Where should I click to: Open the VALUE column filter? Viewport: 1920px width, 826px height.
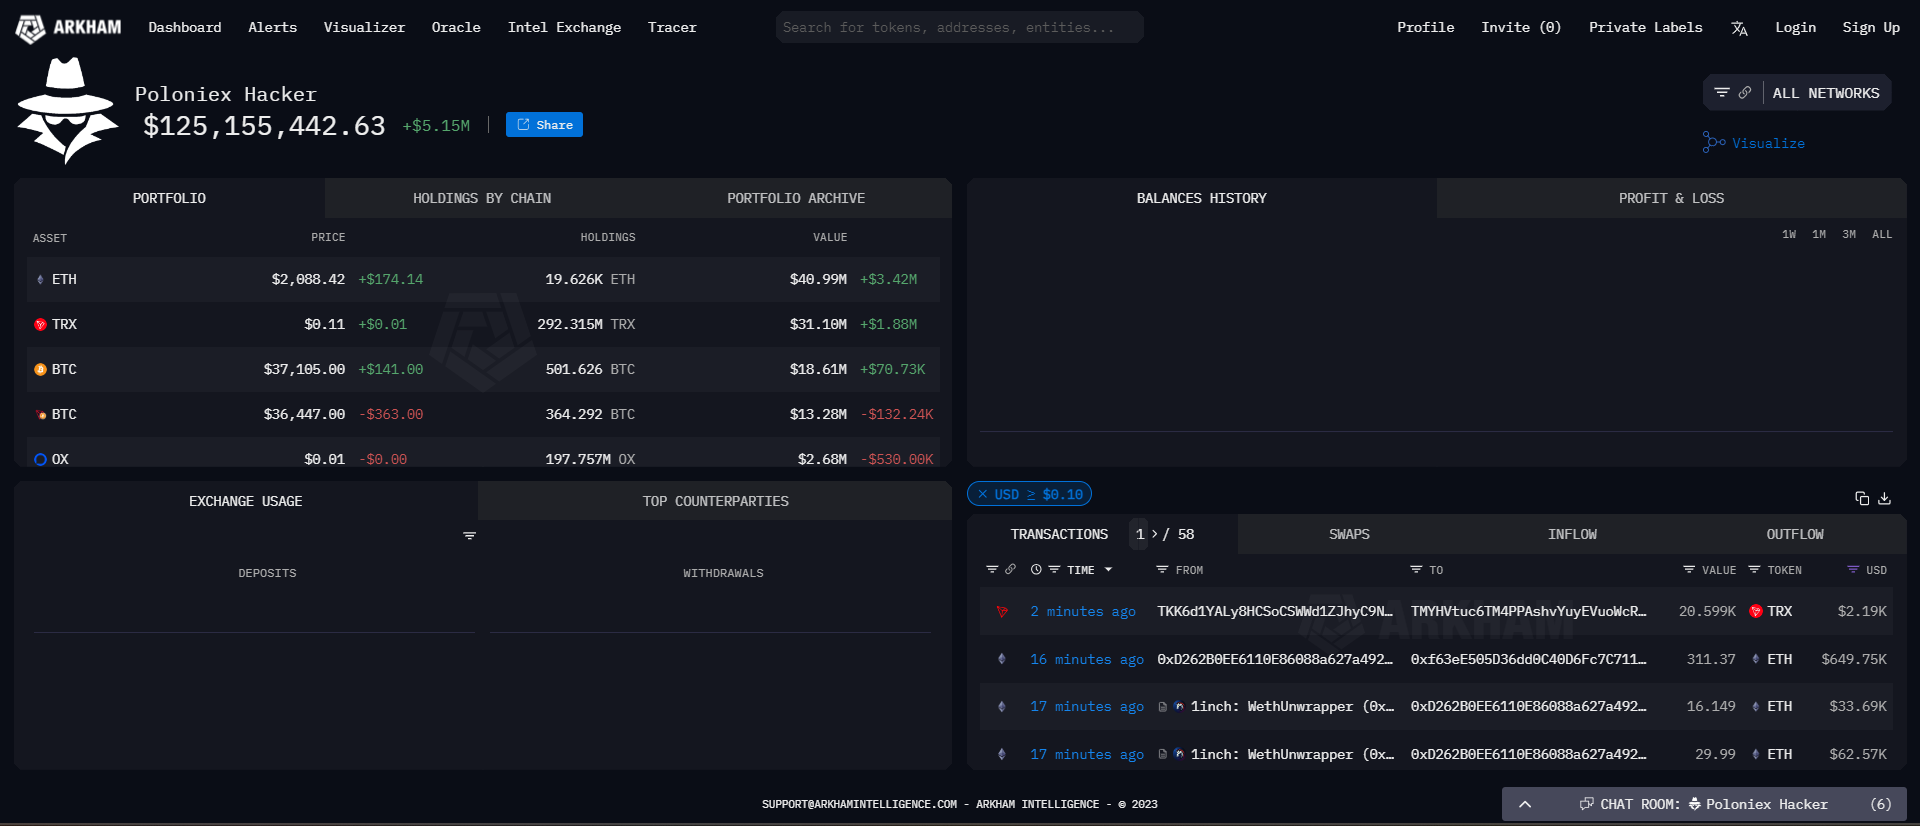[1689, 569]
